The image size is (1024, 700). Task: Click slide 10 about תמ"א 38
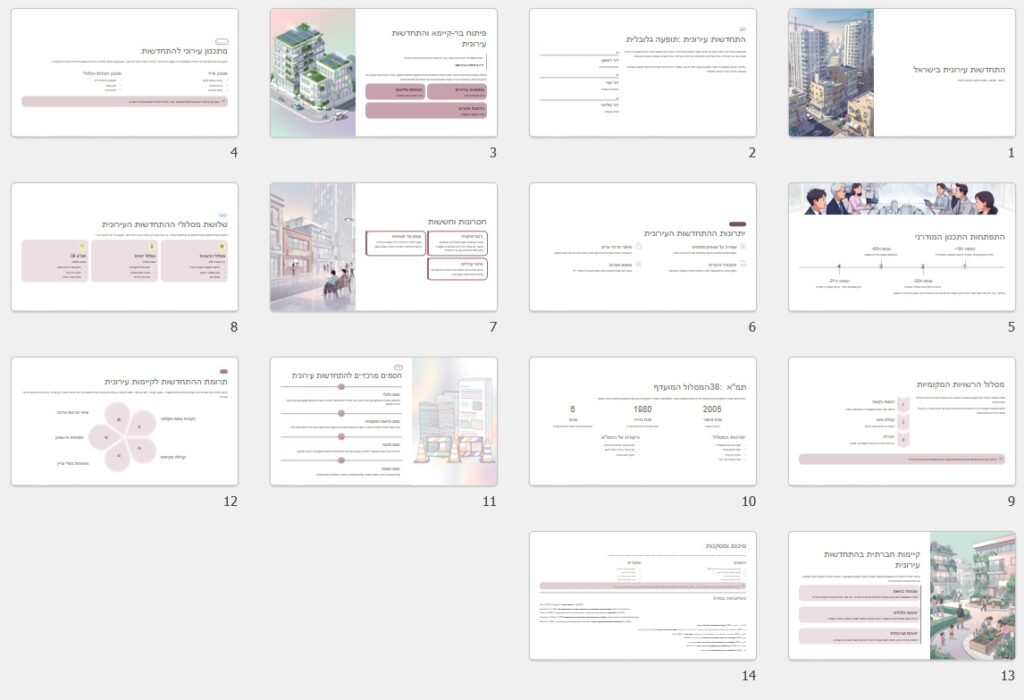tap(642, 421)
